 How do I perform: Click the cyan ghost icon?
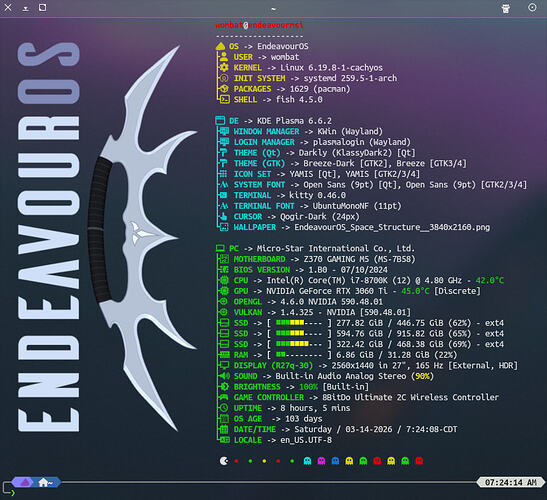point(307,461)
